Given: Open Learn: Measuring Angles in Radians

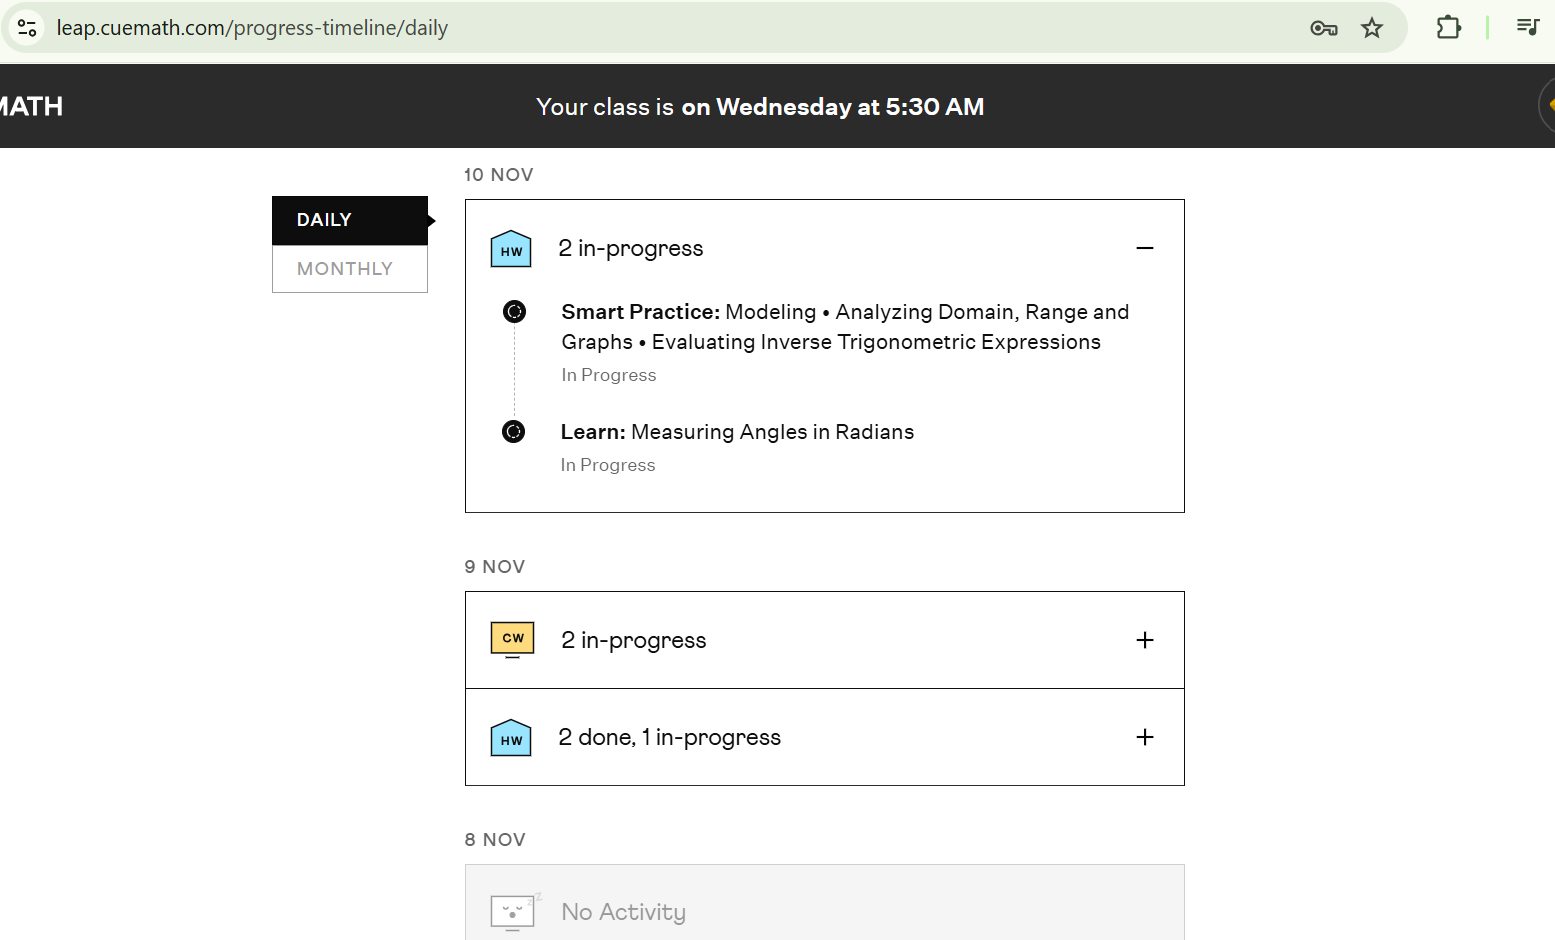Looking at the screenshot, I should coord(737,432).
